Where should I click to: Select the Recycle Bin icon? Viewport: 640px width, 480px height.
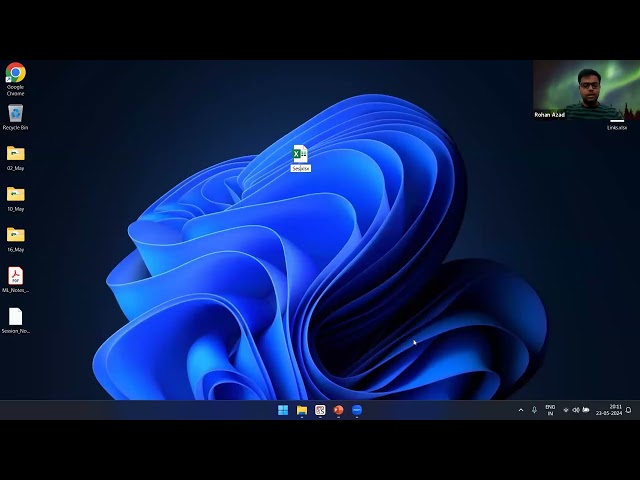click(15, 114)
